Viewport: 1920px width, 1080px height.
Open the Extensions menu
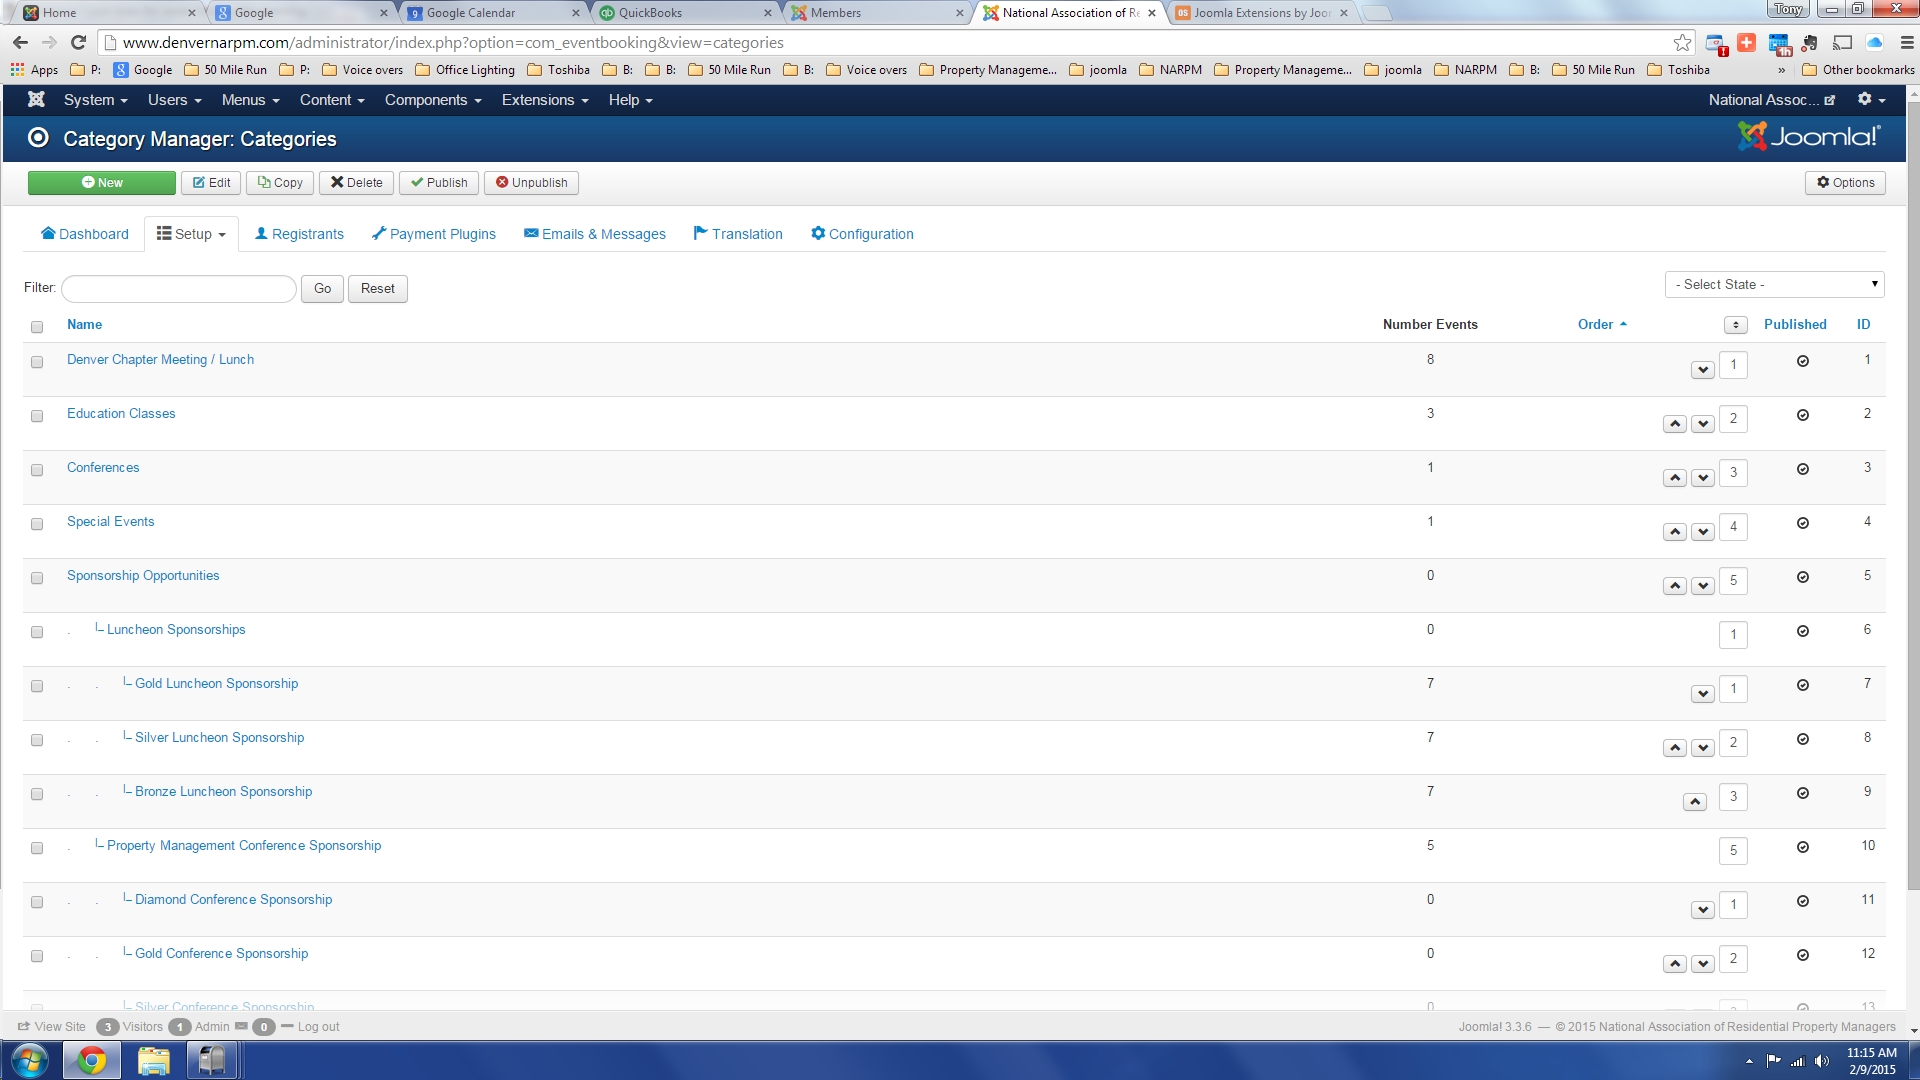pyautogui.click(x=544, y=100)
